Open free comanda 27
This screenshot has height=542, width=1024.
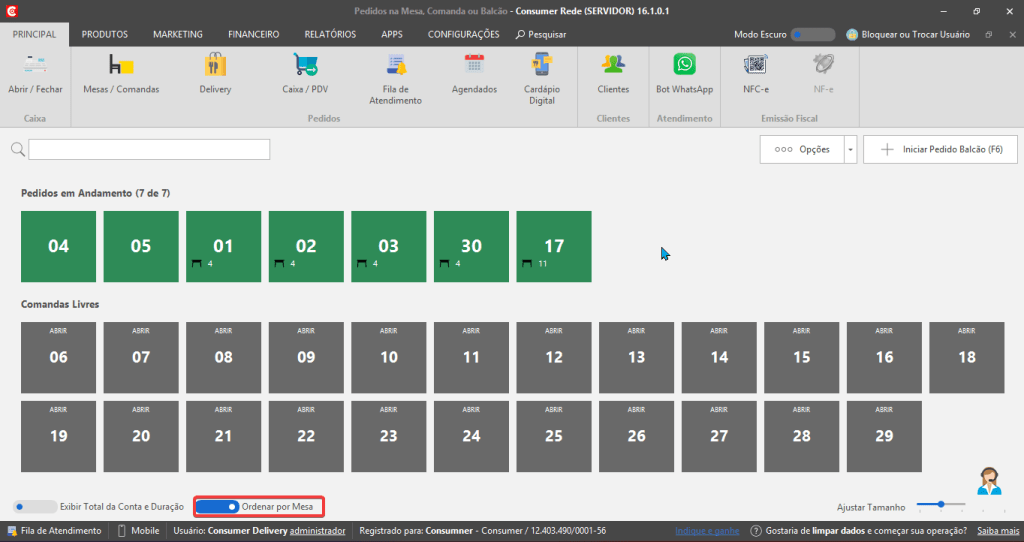[719, 436]
